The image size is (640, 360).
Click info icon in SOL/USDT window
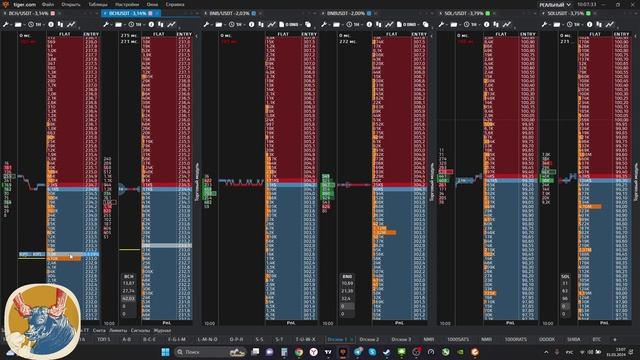point(487,24)
